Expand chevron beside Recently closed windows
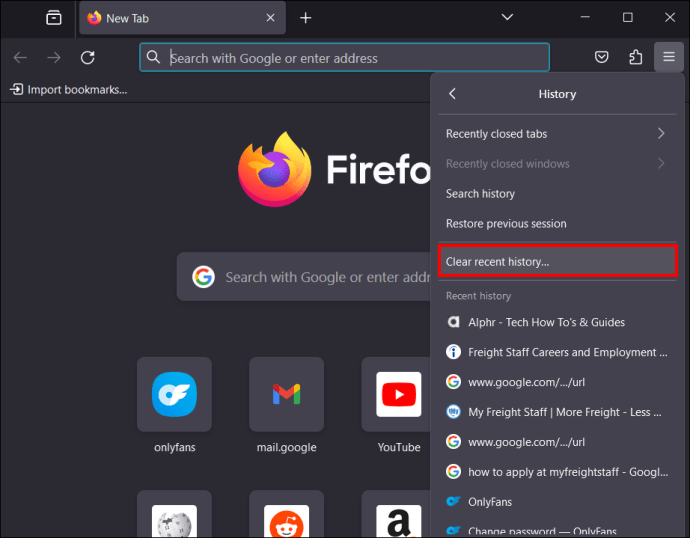The height and width of the screenshot is (538, 690). [661, 164]
